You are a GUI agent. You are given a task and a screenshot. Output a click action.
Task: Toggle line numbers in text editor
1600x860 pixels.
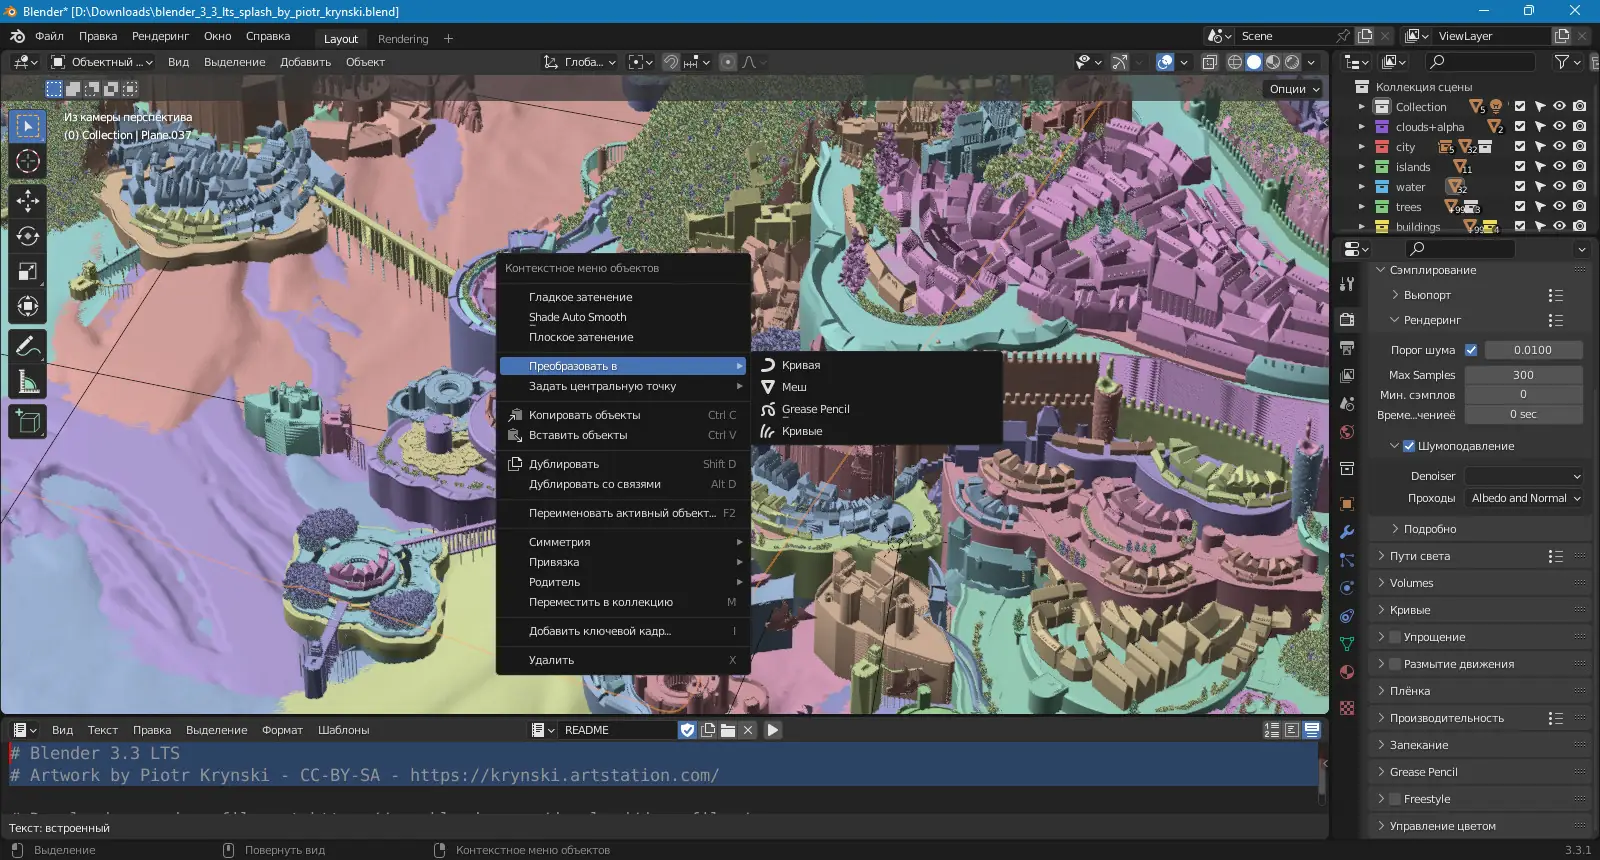coord(1272,730)
